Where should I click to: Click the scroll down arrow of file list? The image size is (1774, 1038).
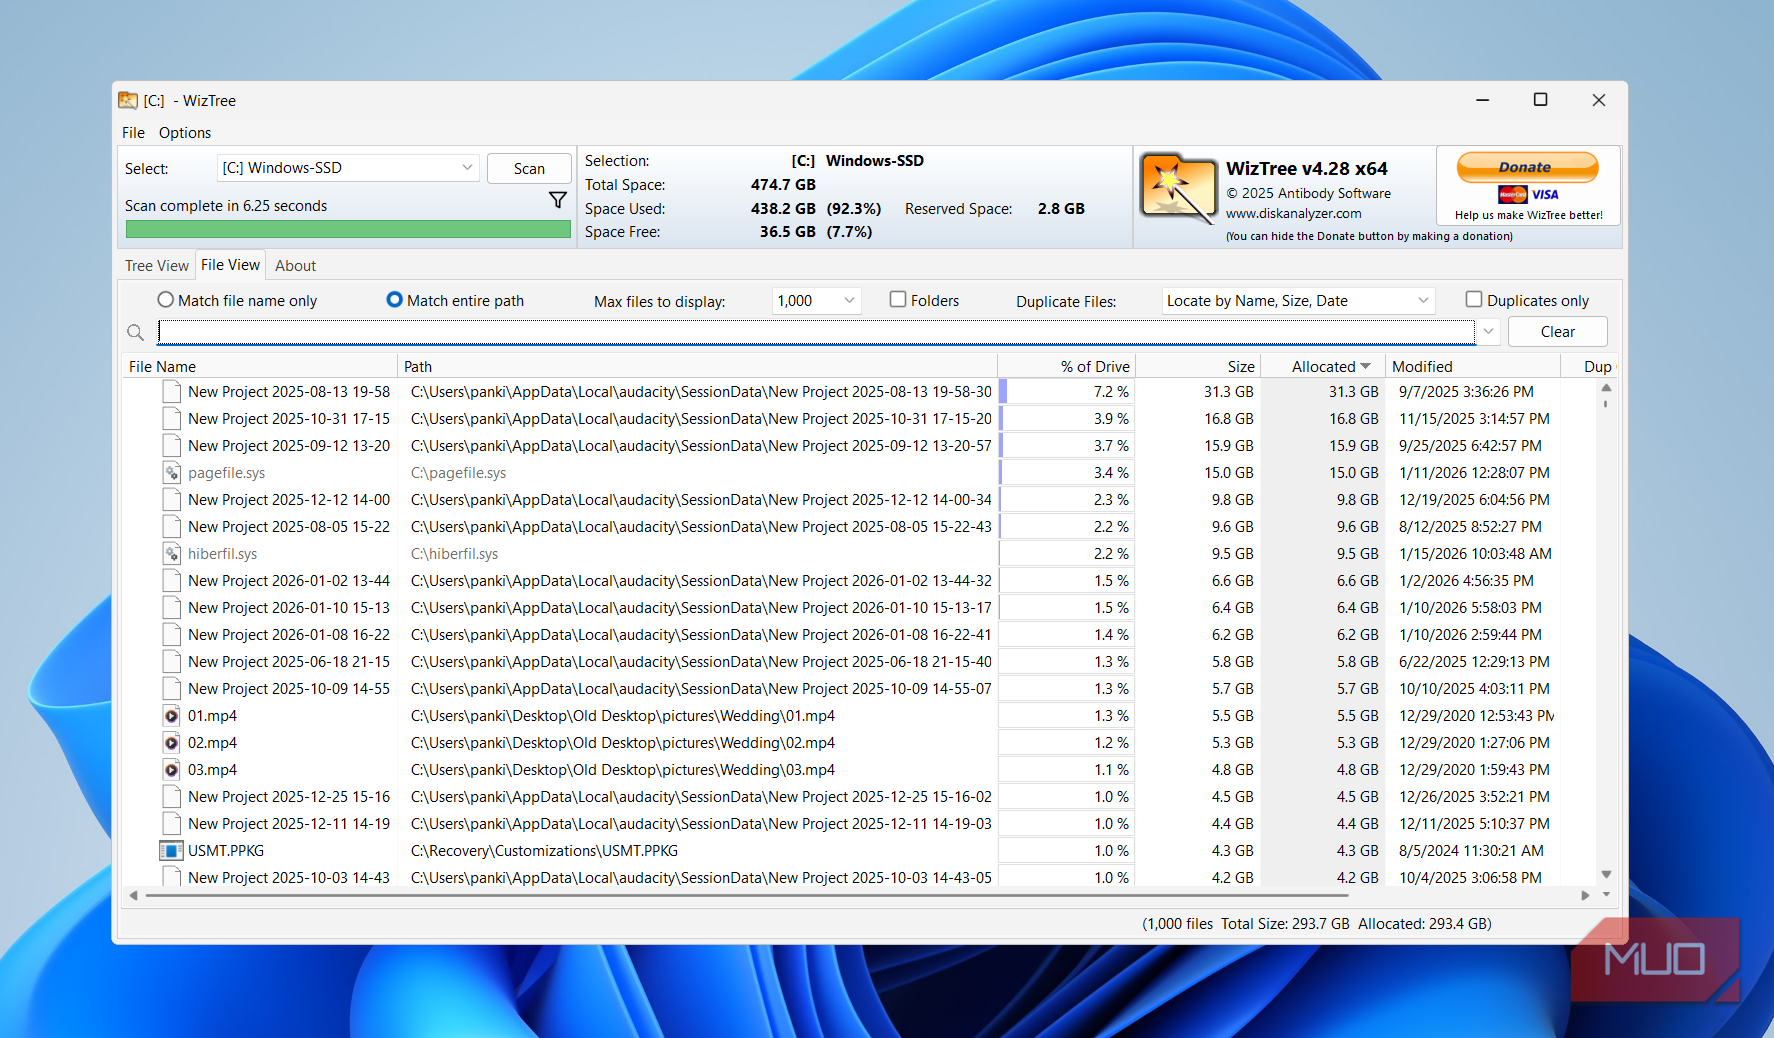1606,874
